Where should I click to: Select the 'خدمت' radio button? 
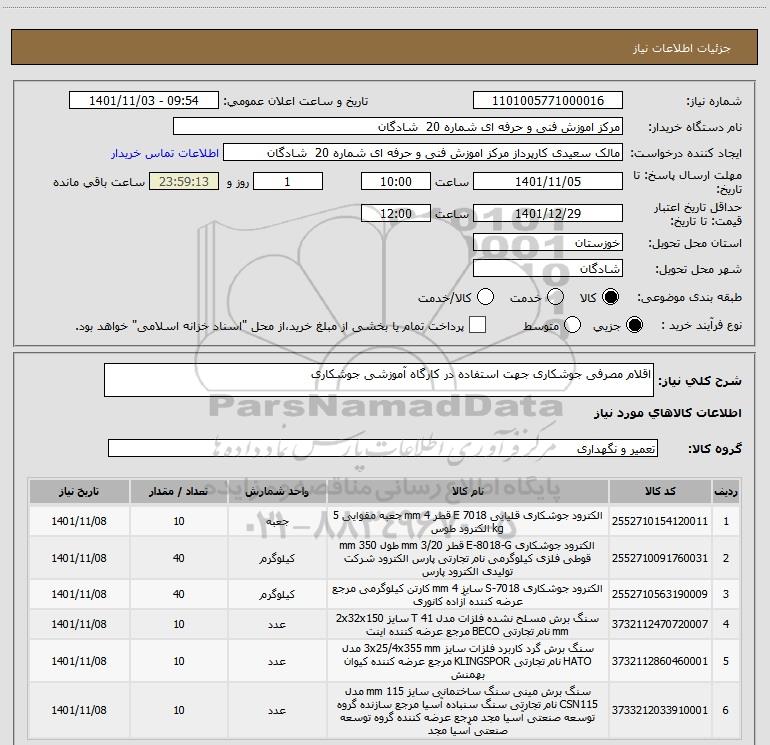tap(553, 298)
